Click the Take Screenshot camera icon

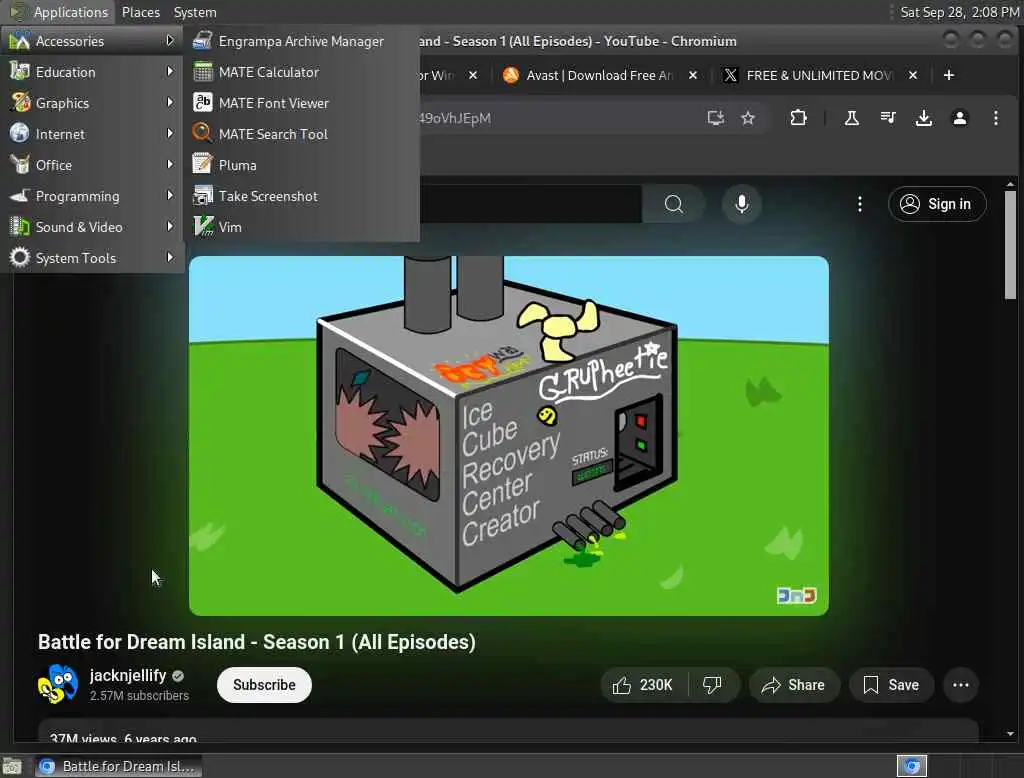point(203,195)
